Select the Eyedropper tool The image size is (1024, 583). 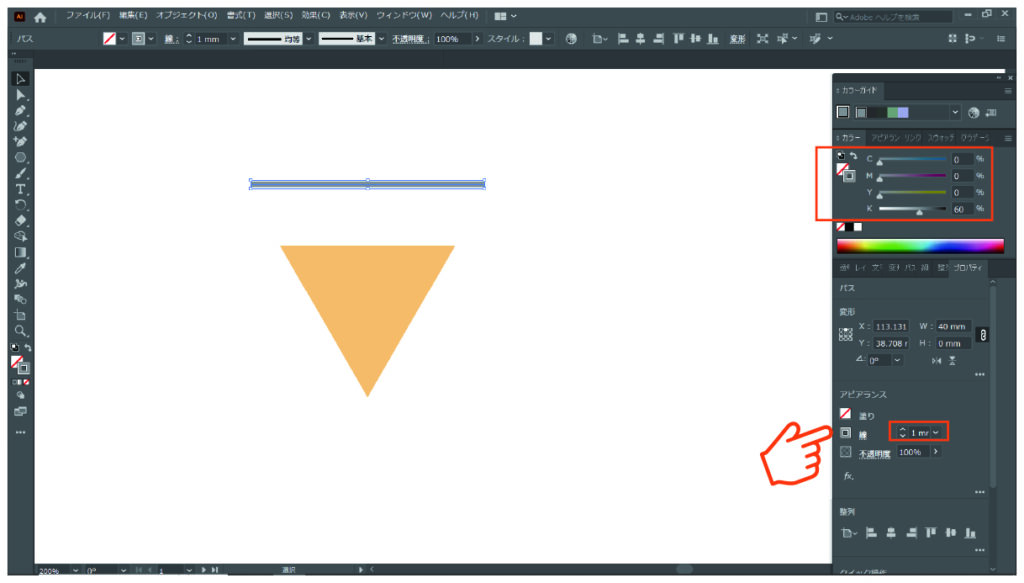click(20, 268)
